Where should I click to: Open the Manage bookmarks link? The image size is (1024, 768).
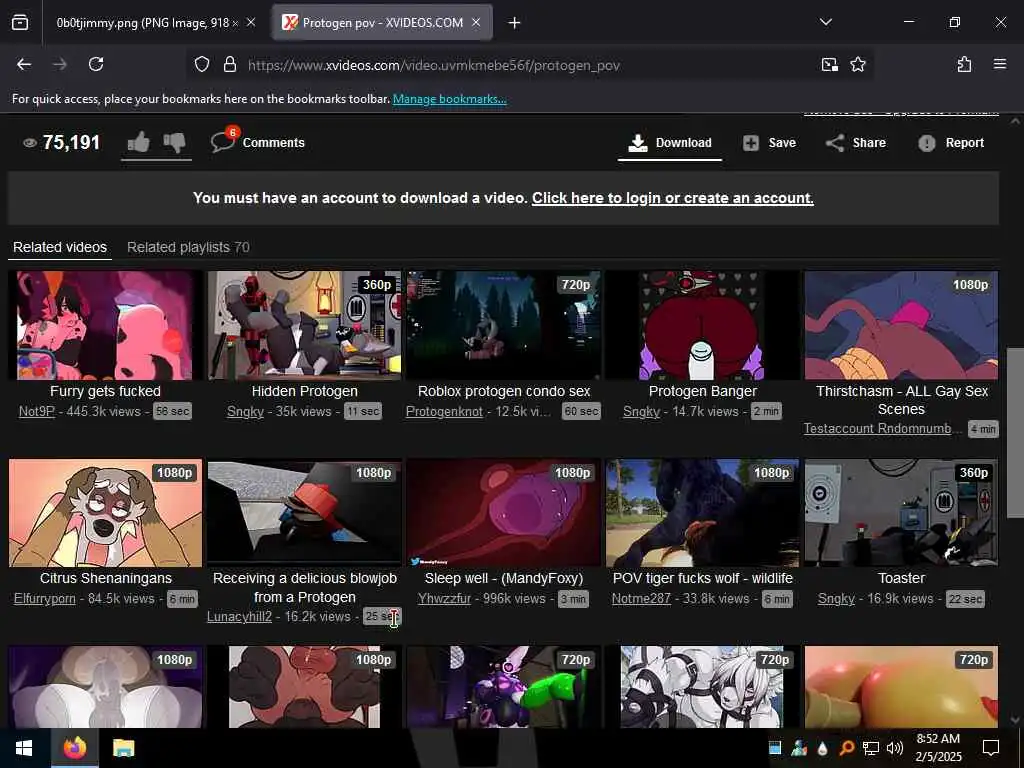[x=449, y=99]
